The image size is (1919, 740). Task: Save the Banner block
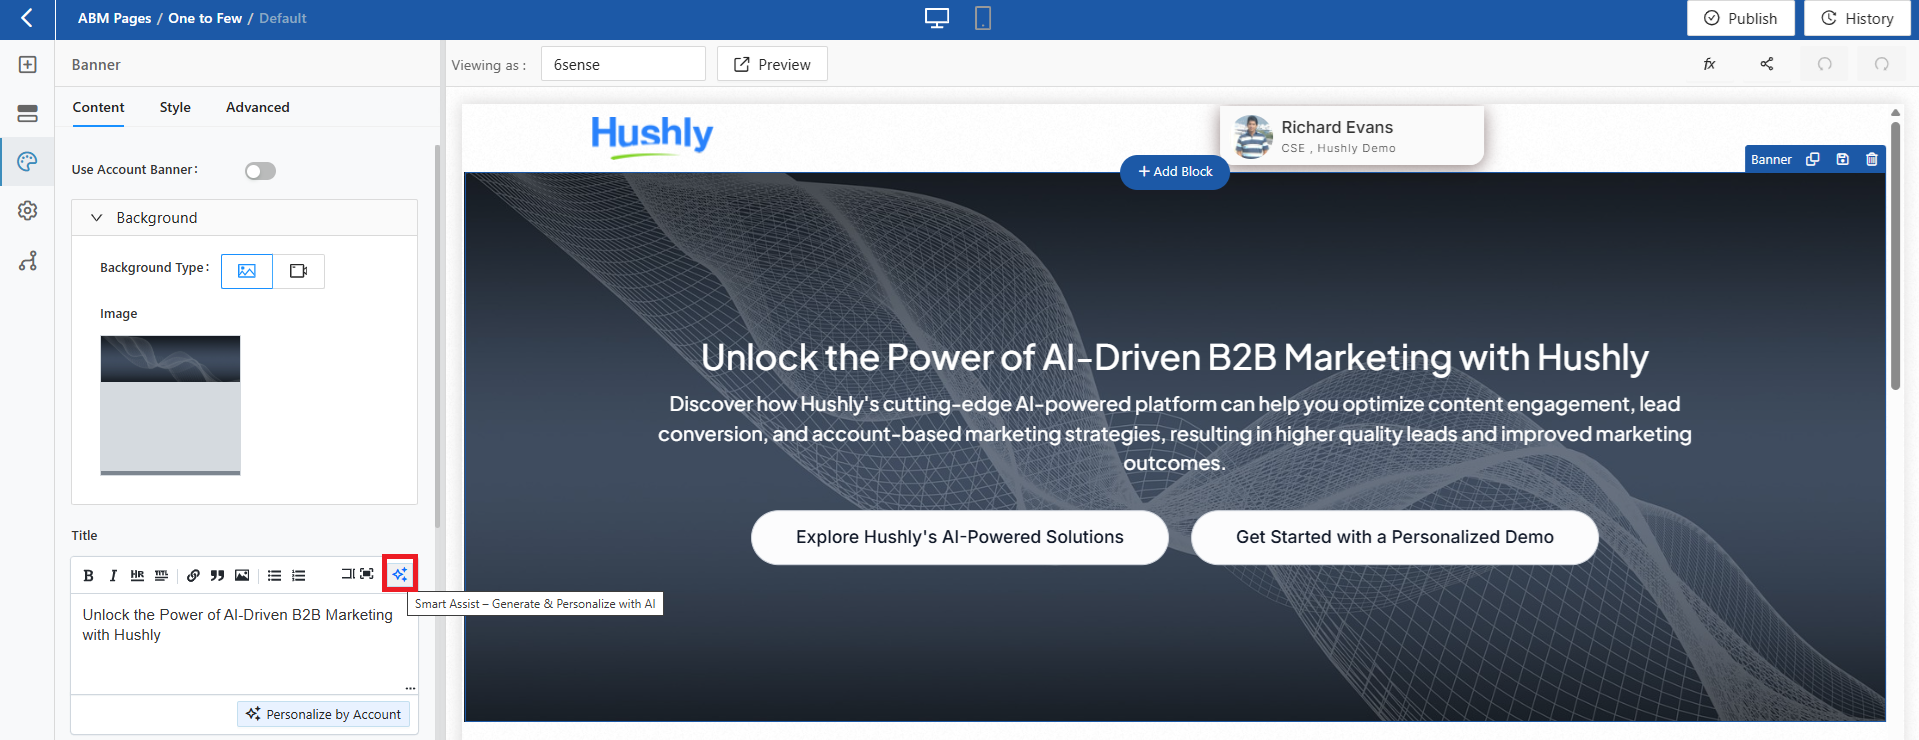(x=1842, y=159)
